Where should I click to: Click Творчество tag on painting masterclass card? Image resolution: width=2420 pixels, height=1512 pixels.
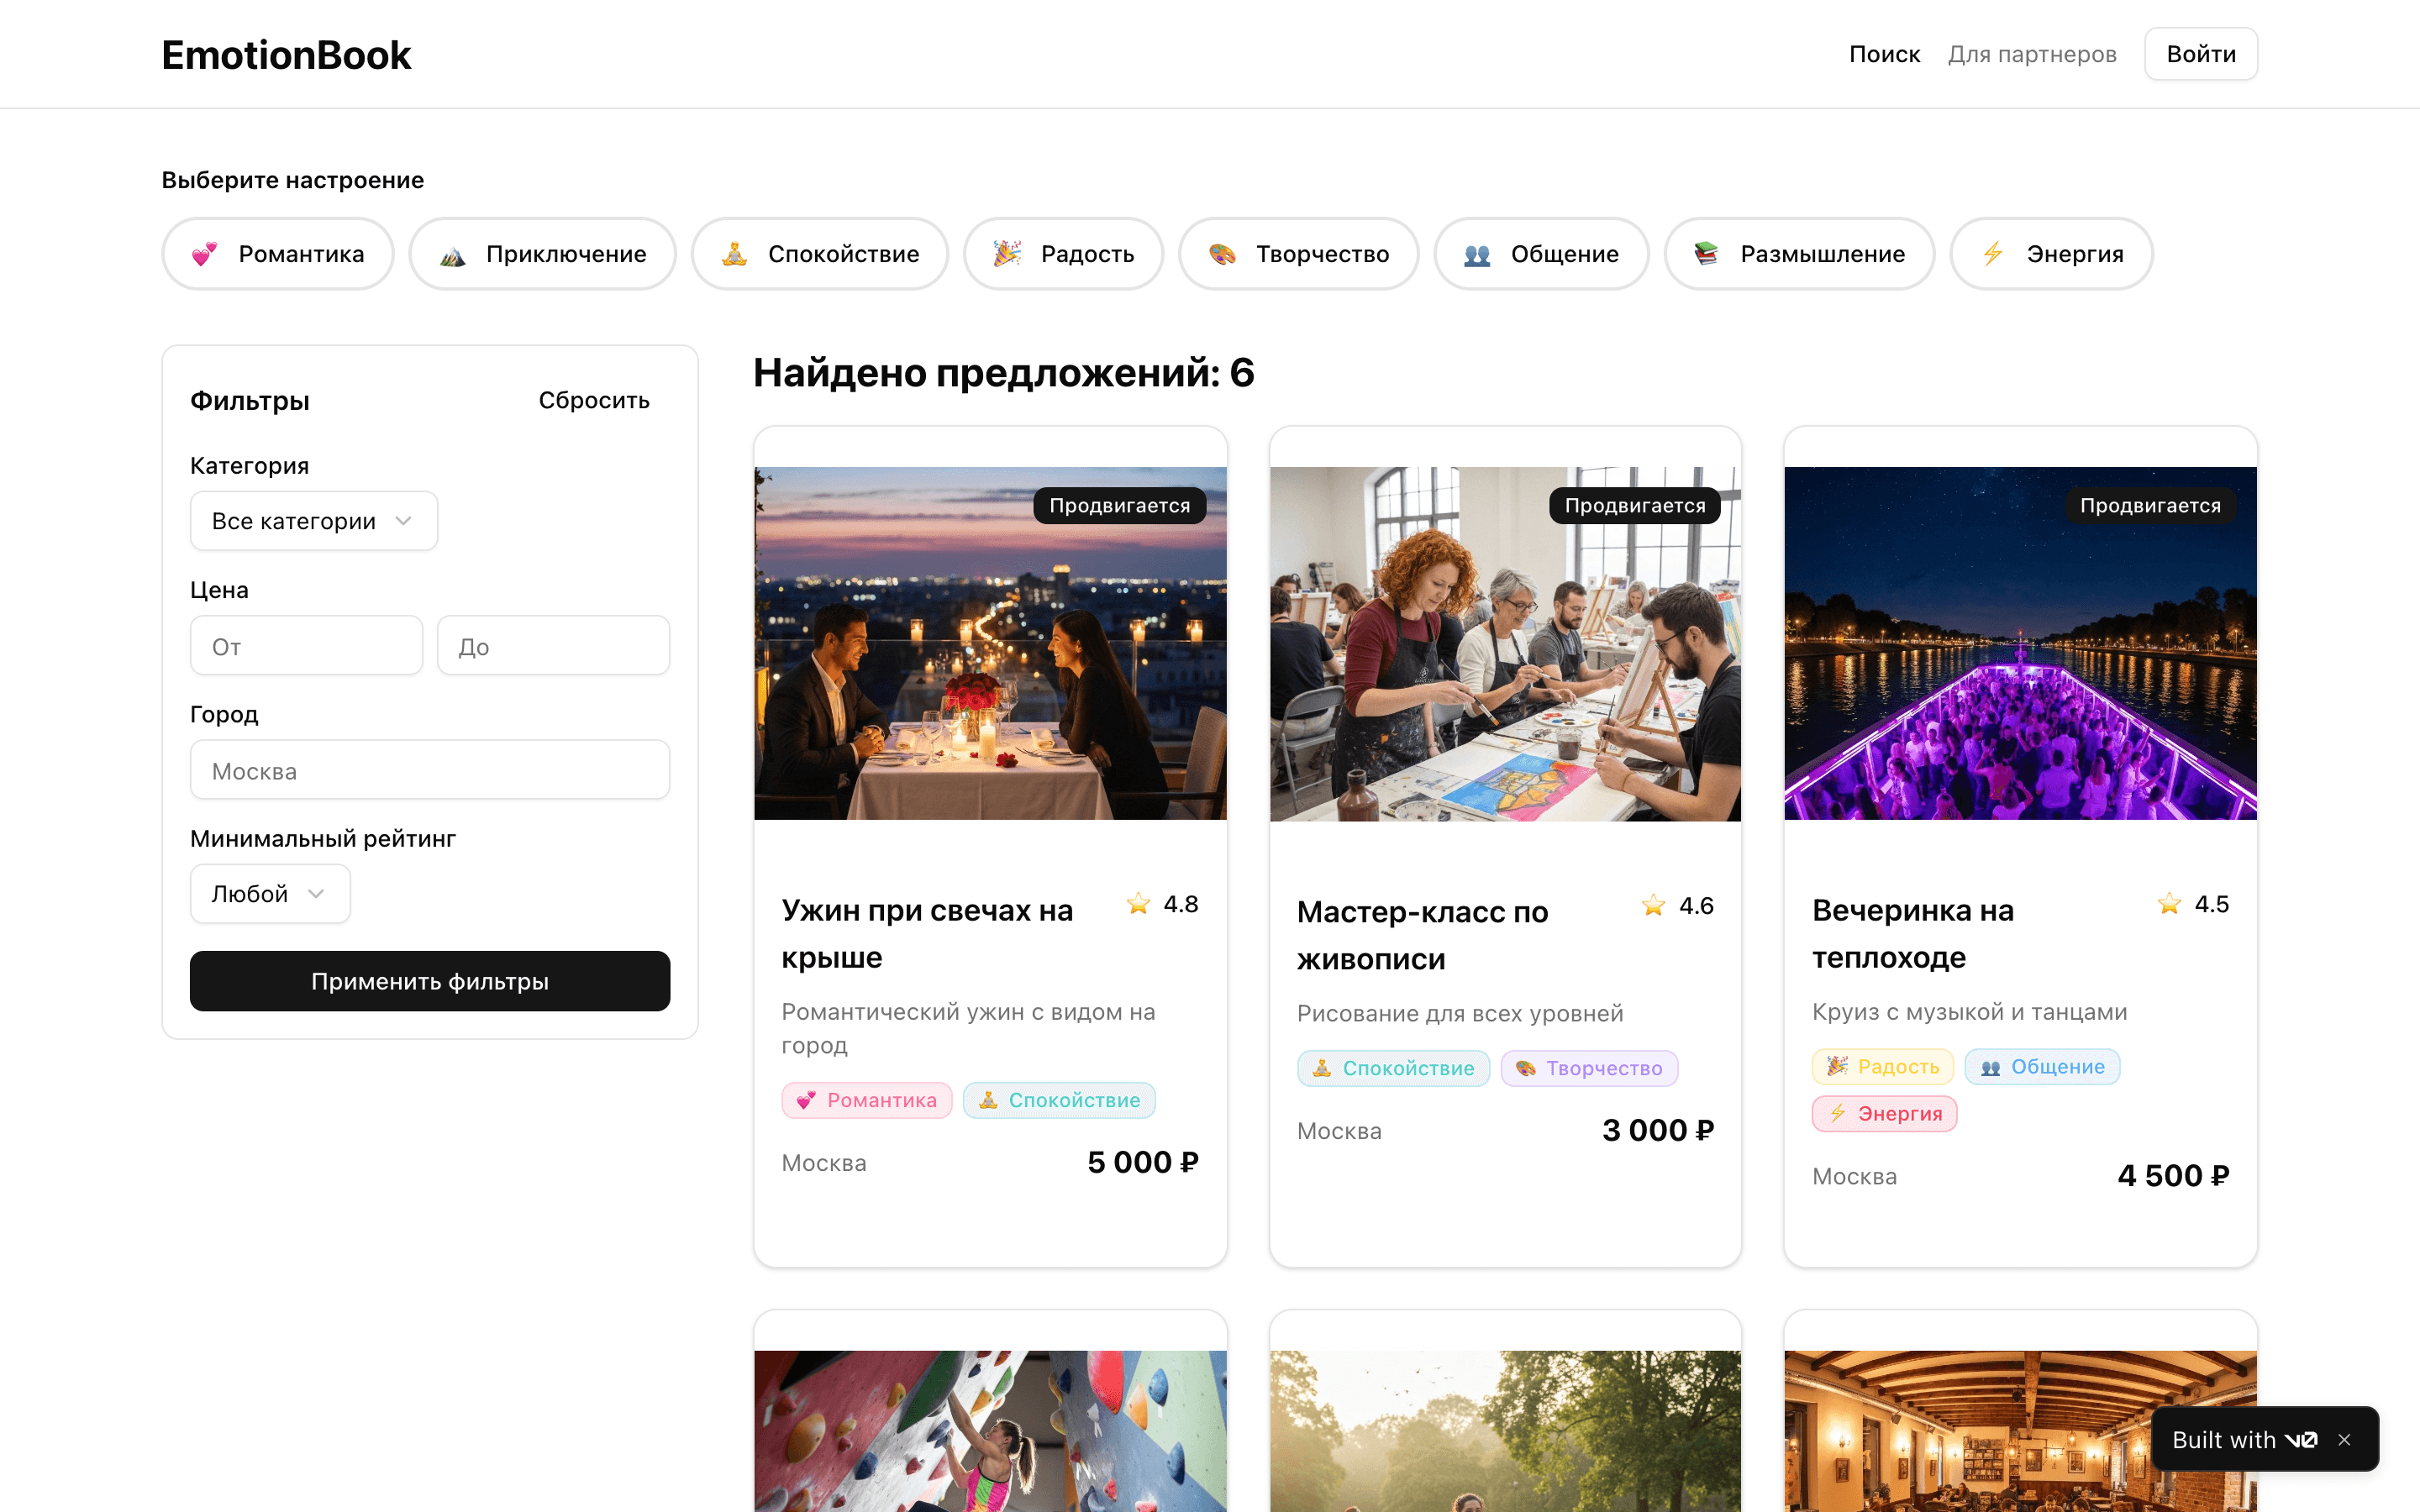click(1589, 1068)
